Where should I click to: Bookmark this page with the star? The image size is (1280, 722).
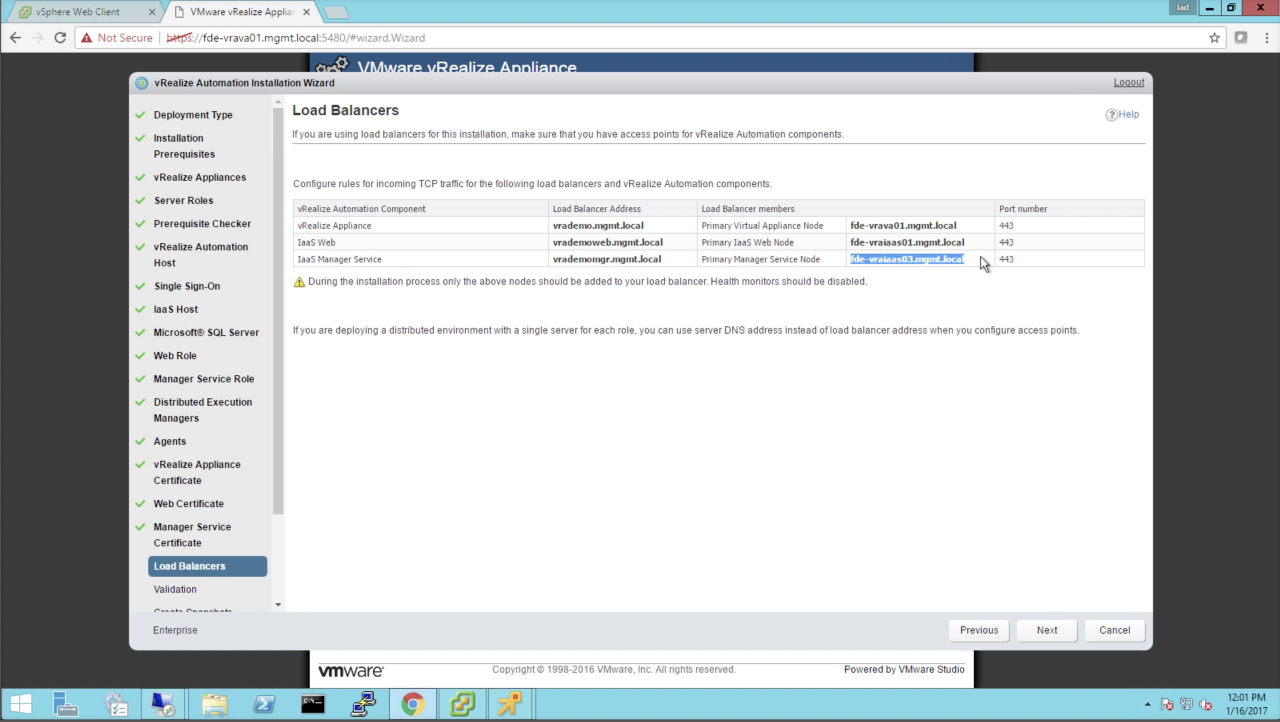[1214, 38]
